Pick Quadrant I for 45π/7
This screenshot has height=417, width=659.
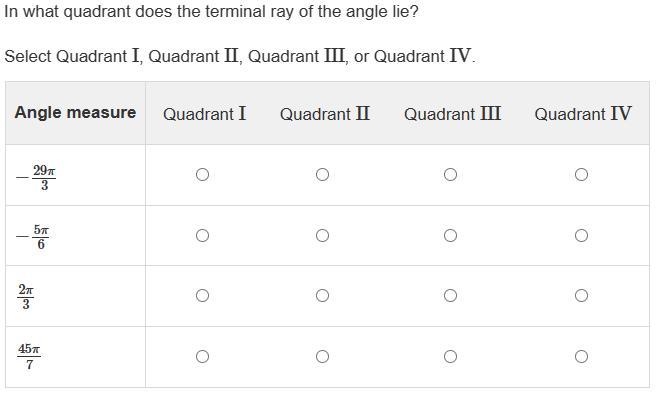click(202, 357)
